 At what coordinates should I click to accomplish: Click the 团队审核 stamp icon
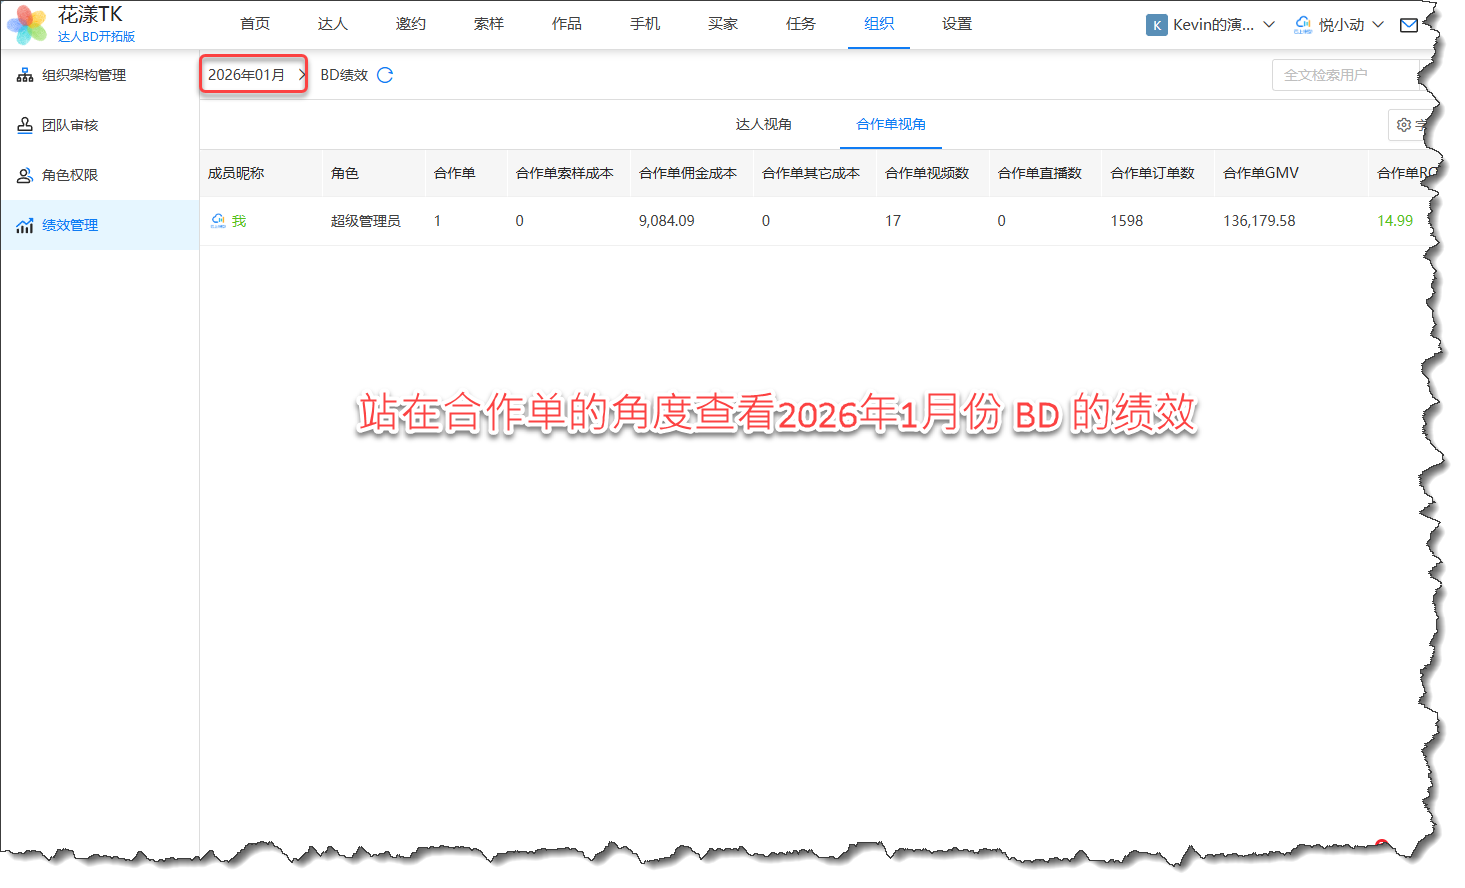coord(25,125)
